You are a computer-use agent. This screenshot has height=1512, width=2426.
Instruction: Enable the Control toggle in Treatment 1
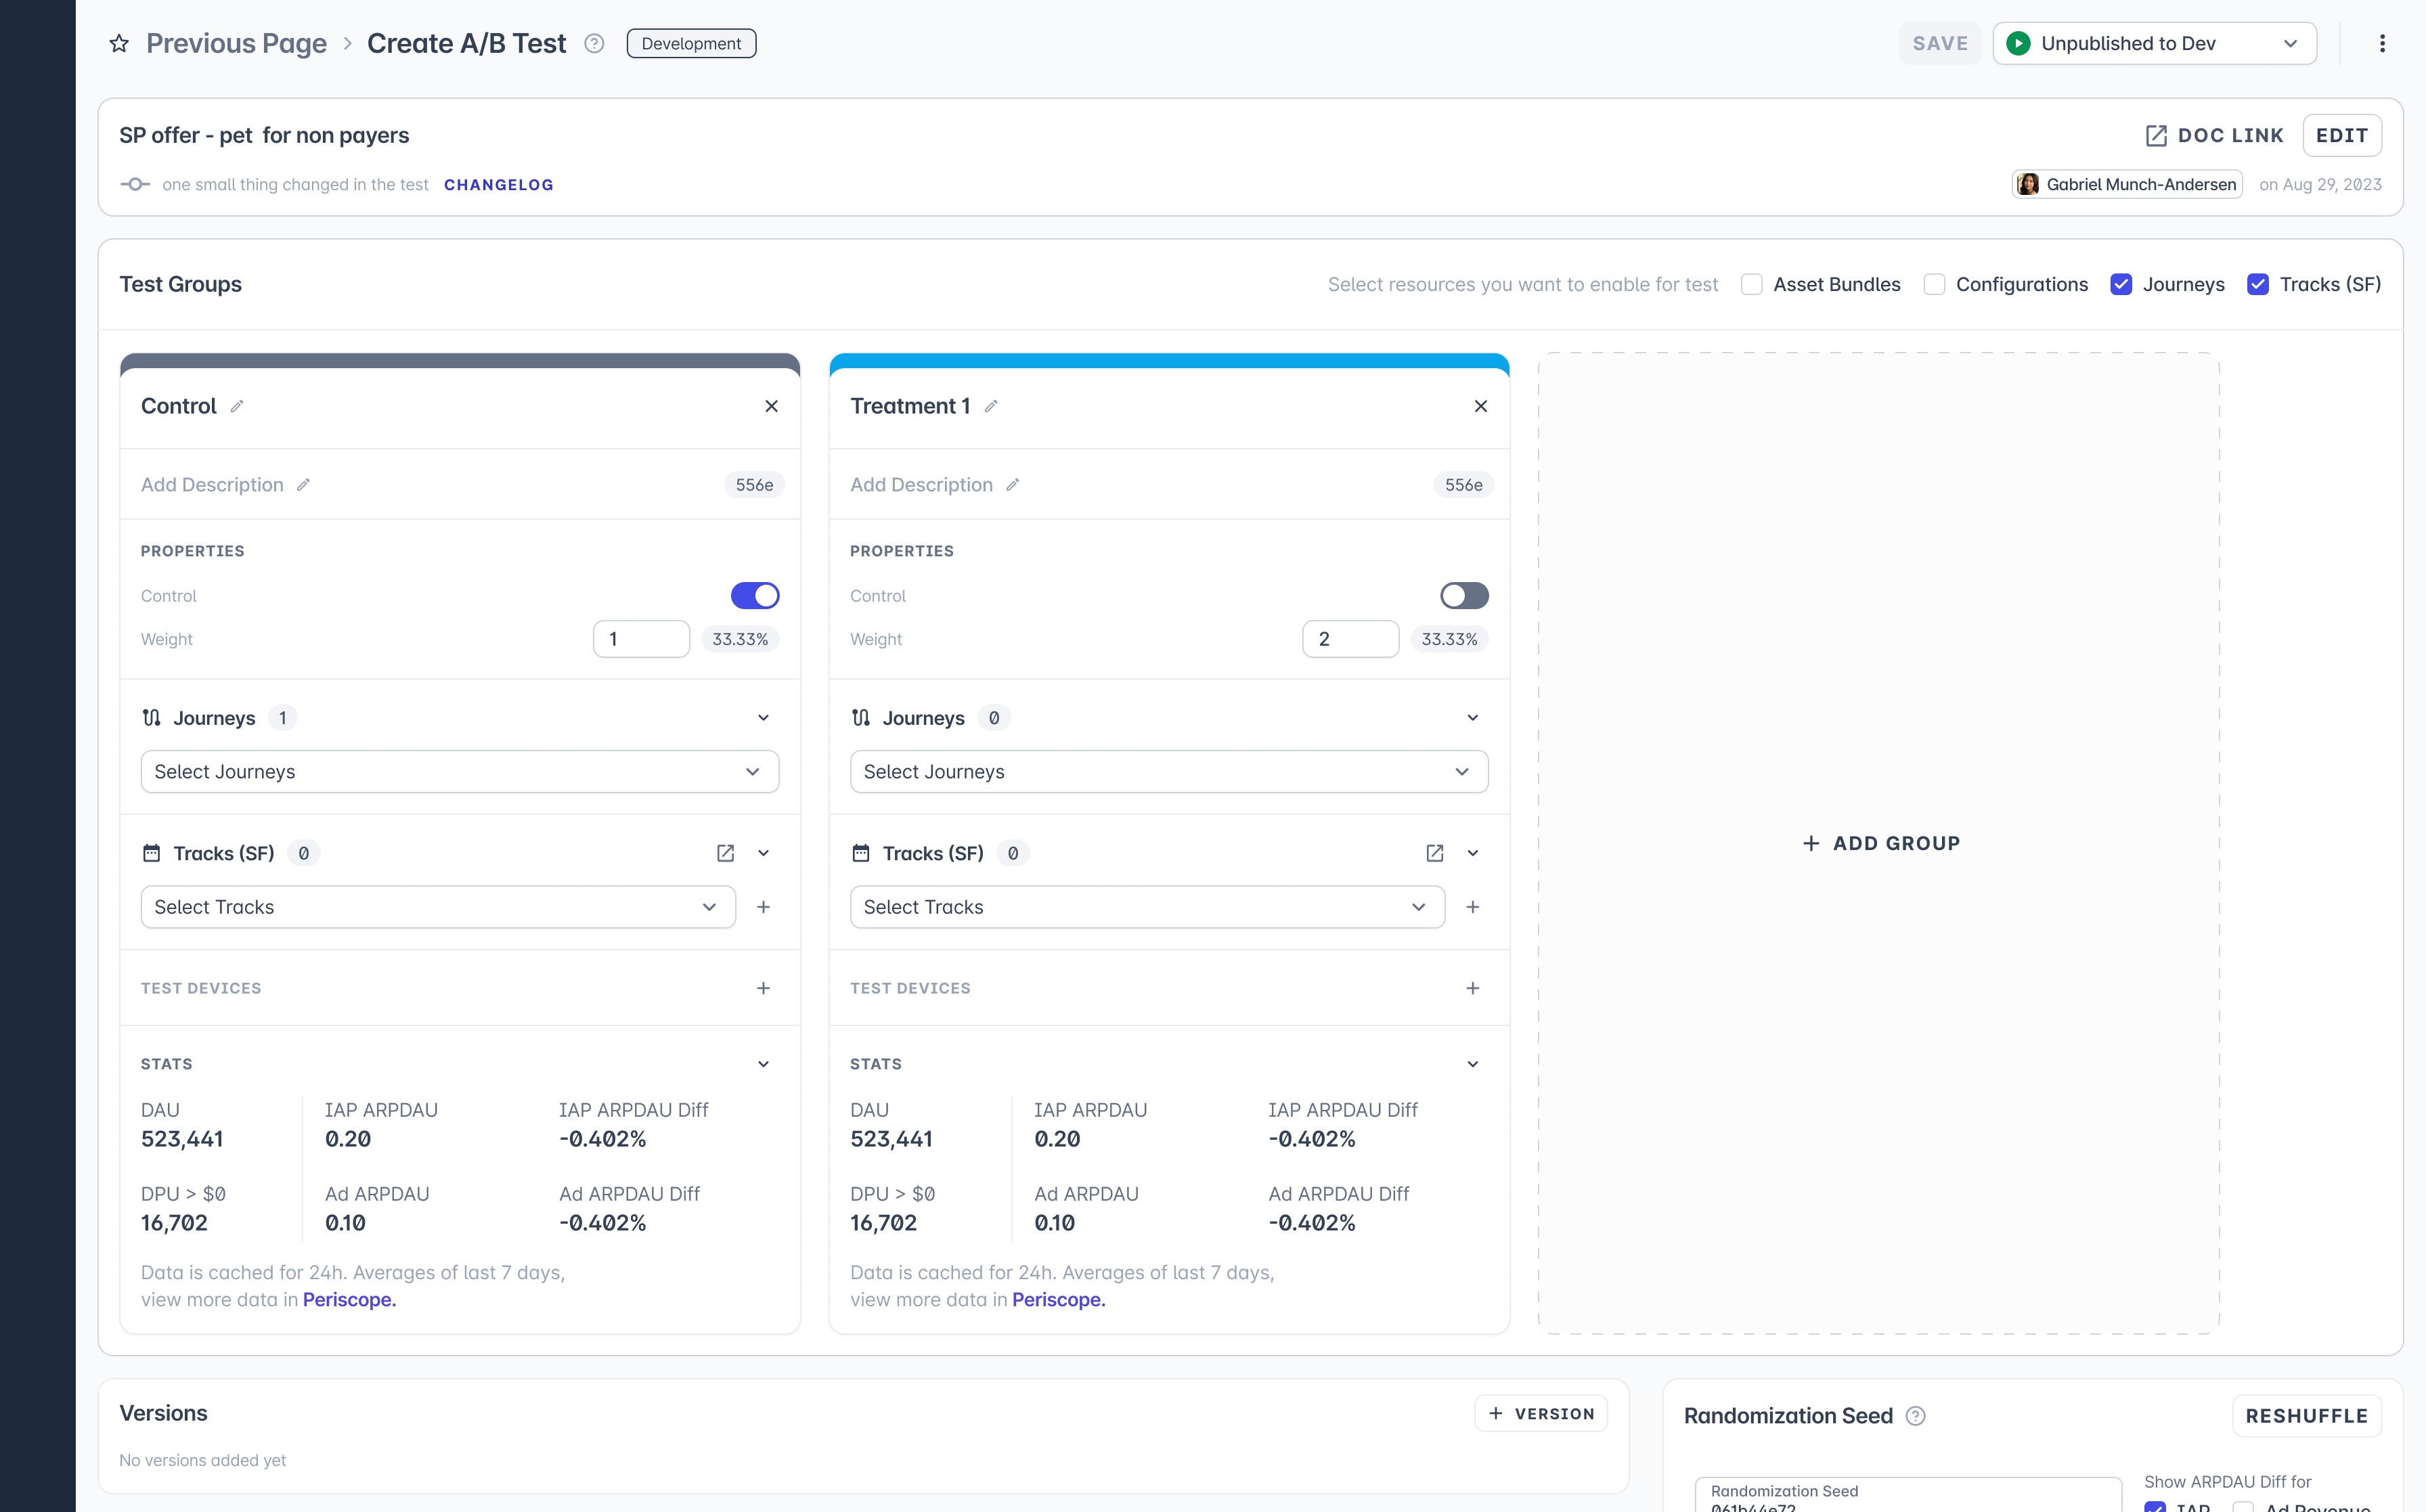click(x=1464, y=596)
